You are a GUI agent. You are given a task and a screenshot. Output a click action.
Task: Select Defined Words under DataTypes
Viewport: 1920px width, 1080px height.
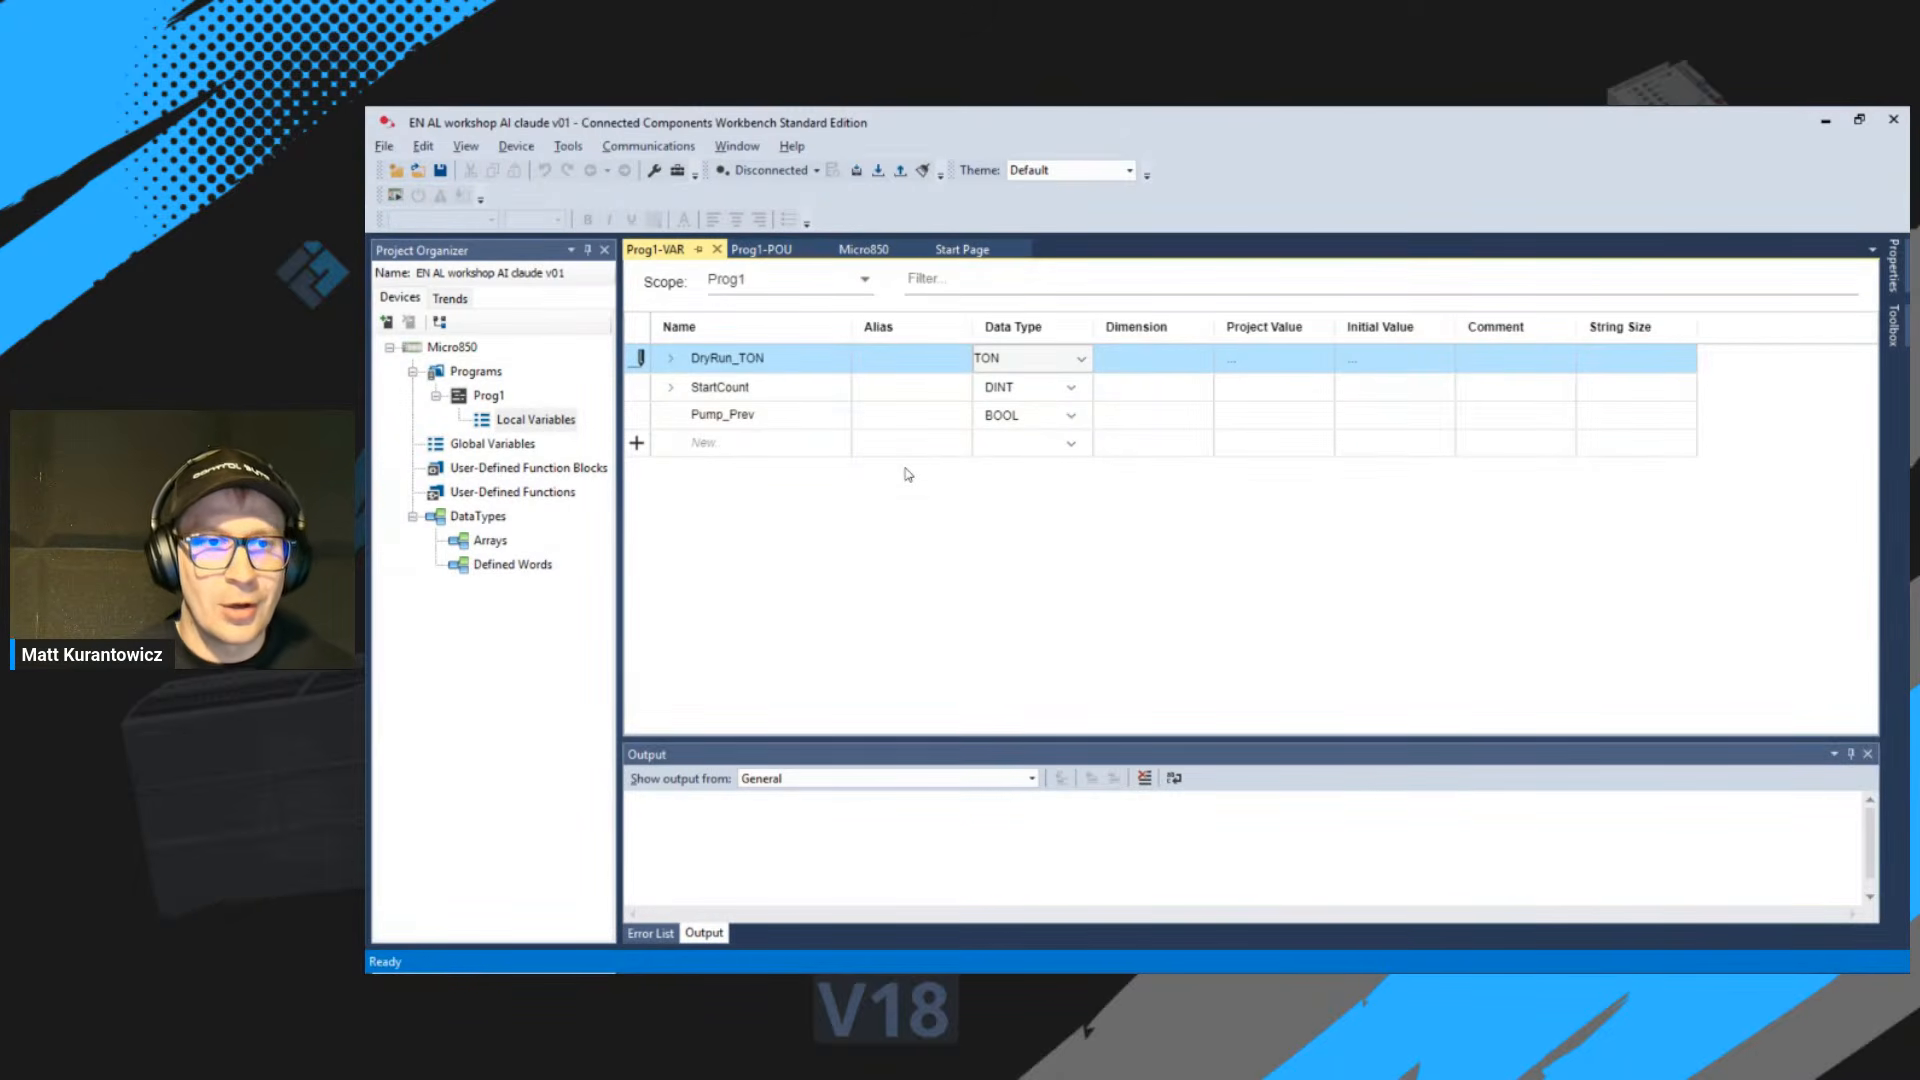pyautogui.click(x=512, y=565)
